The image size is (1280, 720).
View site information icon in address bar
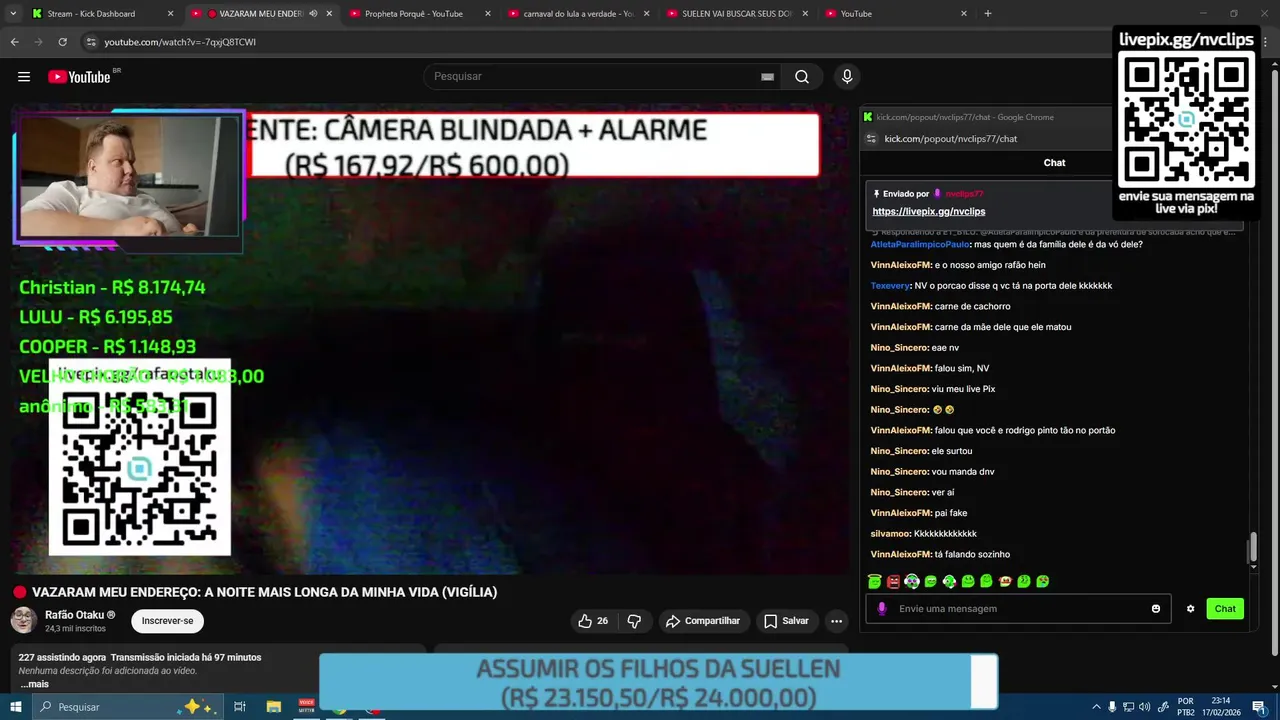[x=91, y=42]
